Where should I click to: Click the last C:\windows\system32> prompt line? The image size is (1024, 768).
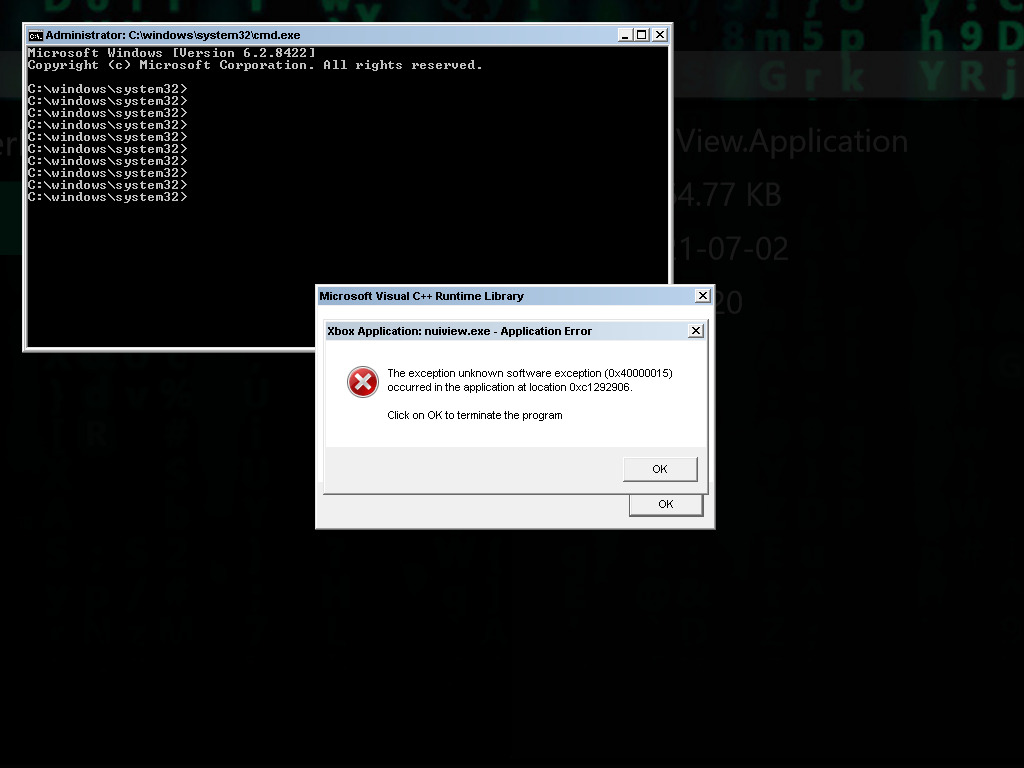click(108, 197)
